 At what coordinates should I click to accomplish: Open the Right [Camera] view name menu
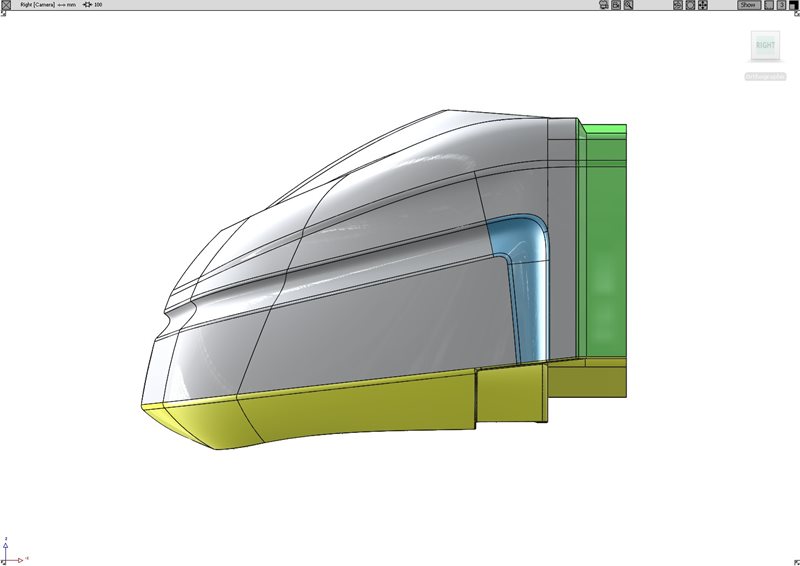point(40,5)
